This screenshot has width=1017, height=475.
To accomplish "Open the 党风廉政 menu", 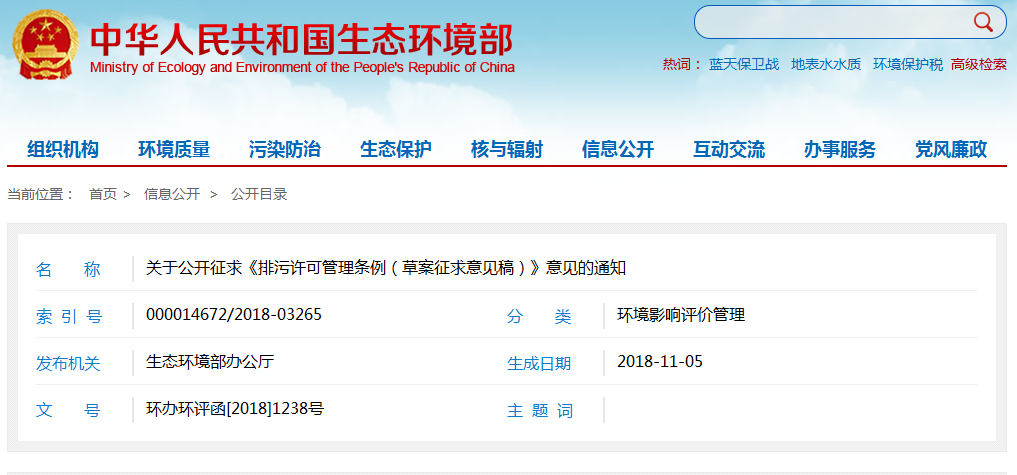I will [x=951, y=150].
